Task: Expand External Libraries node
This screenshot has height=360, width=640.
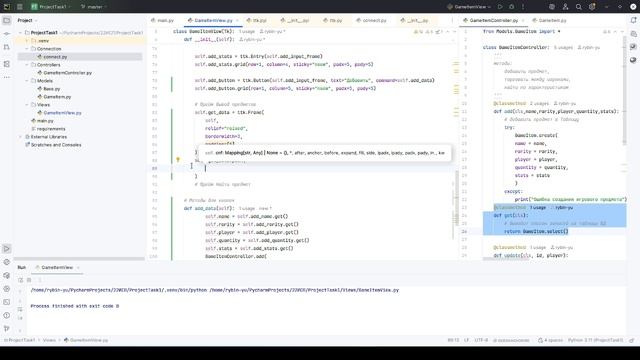Action: [x=20, y=137]
